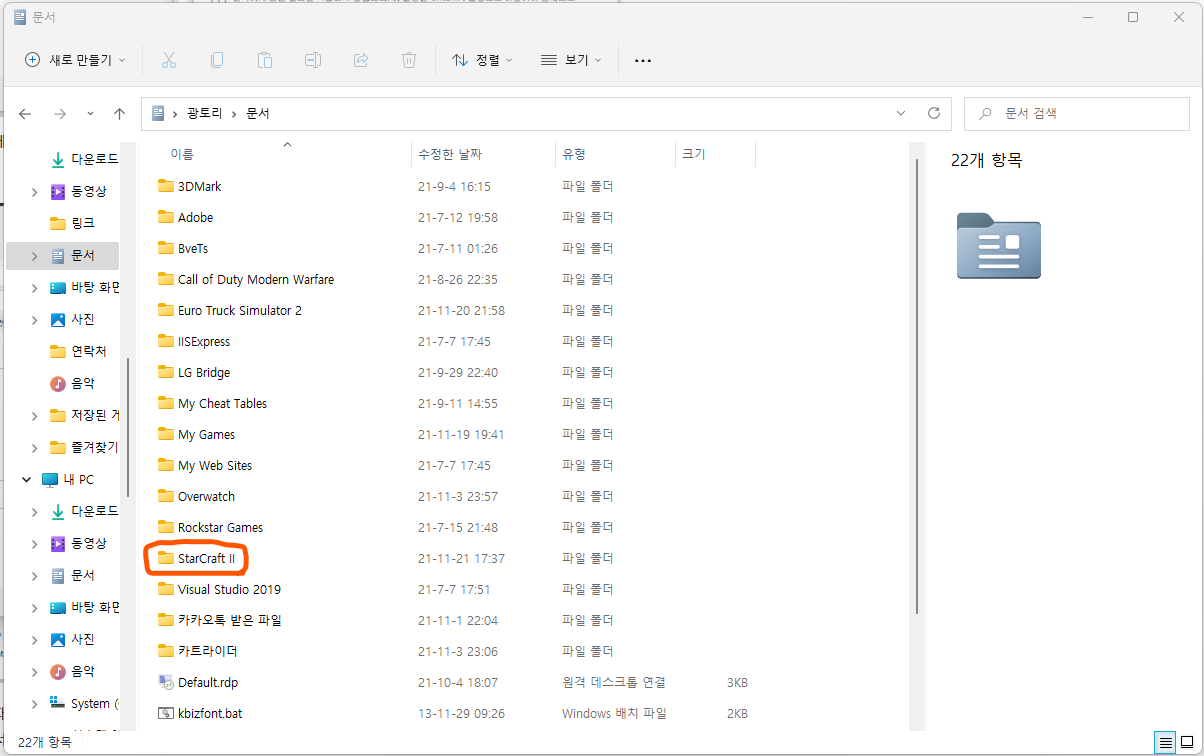Viewport: 1204px width, 756px height.
Task: Sort by 수정한 날짜 column header
Action: point(450,154)
